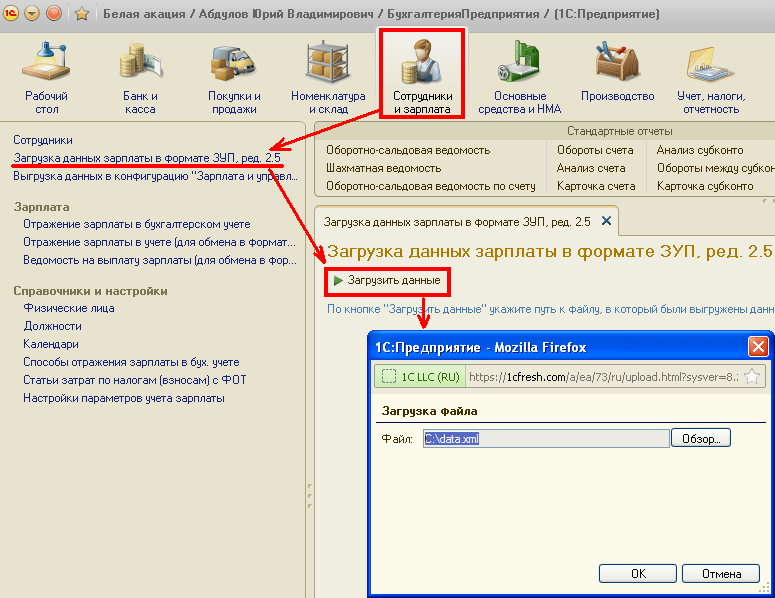The image size is (775, 598).
Task: Open Обороты между субконто report
Action: tap(716, 168)
